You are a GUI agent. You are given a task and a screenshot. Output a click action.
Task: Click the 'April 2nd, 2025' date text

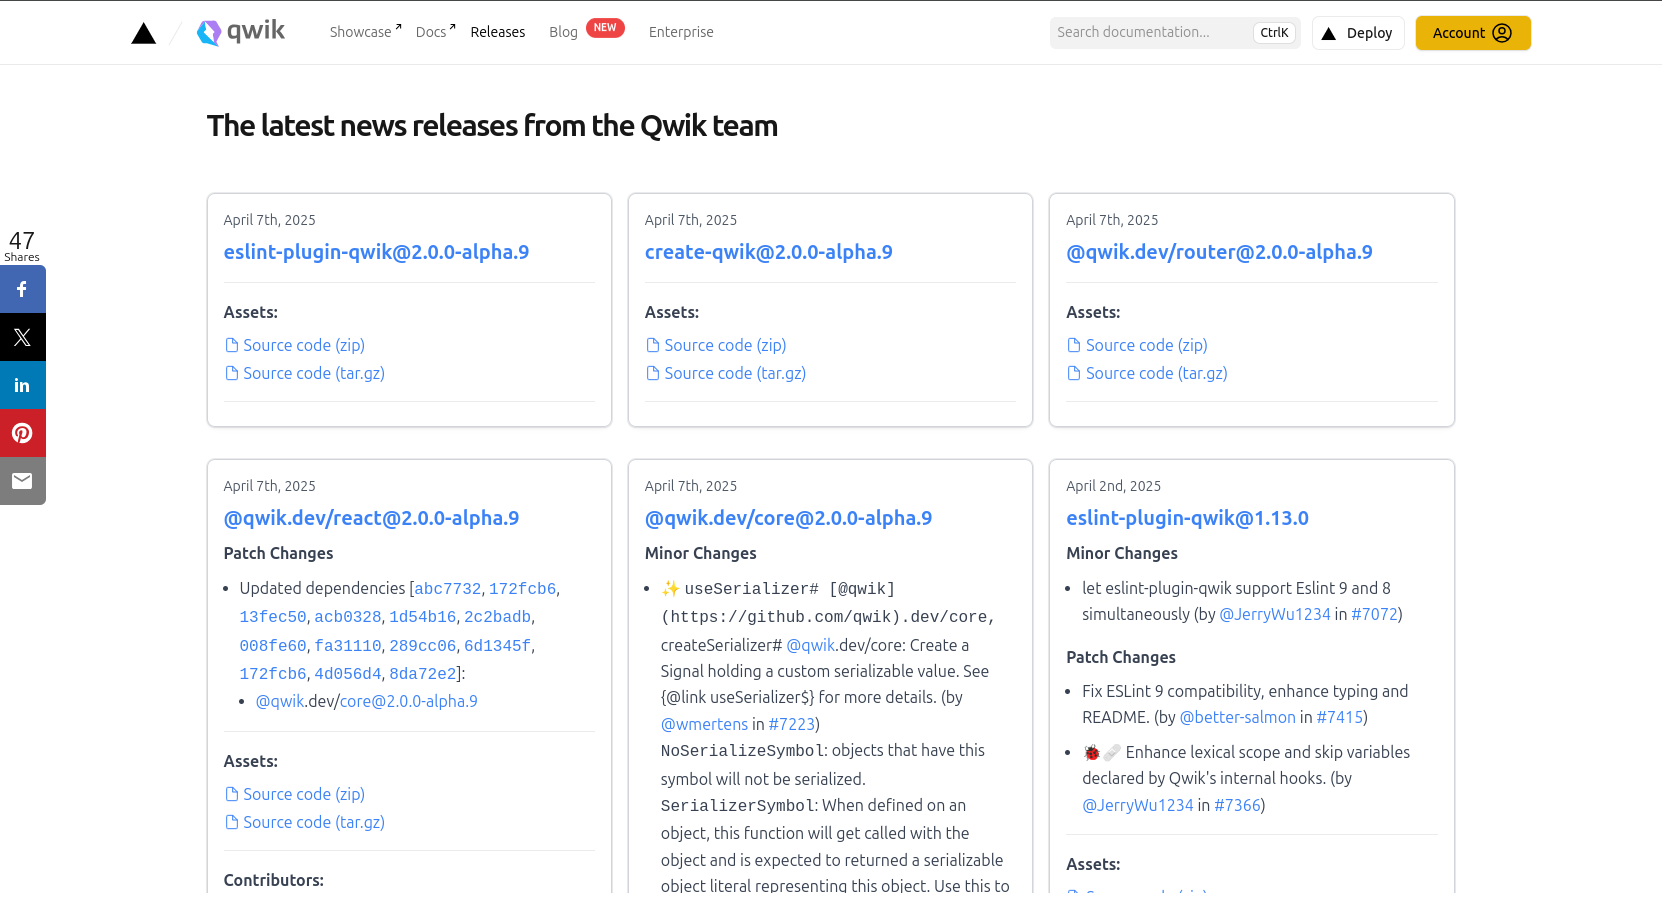(1113, 486)
